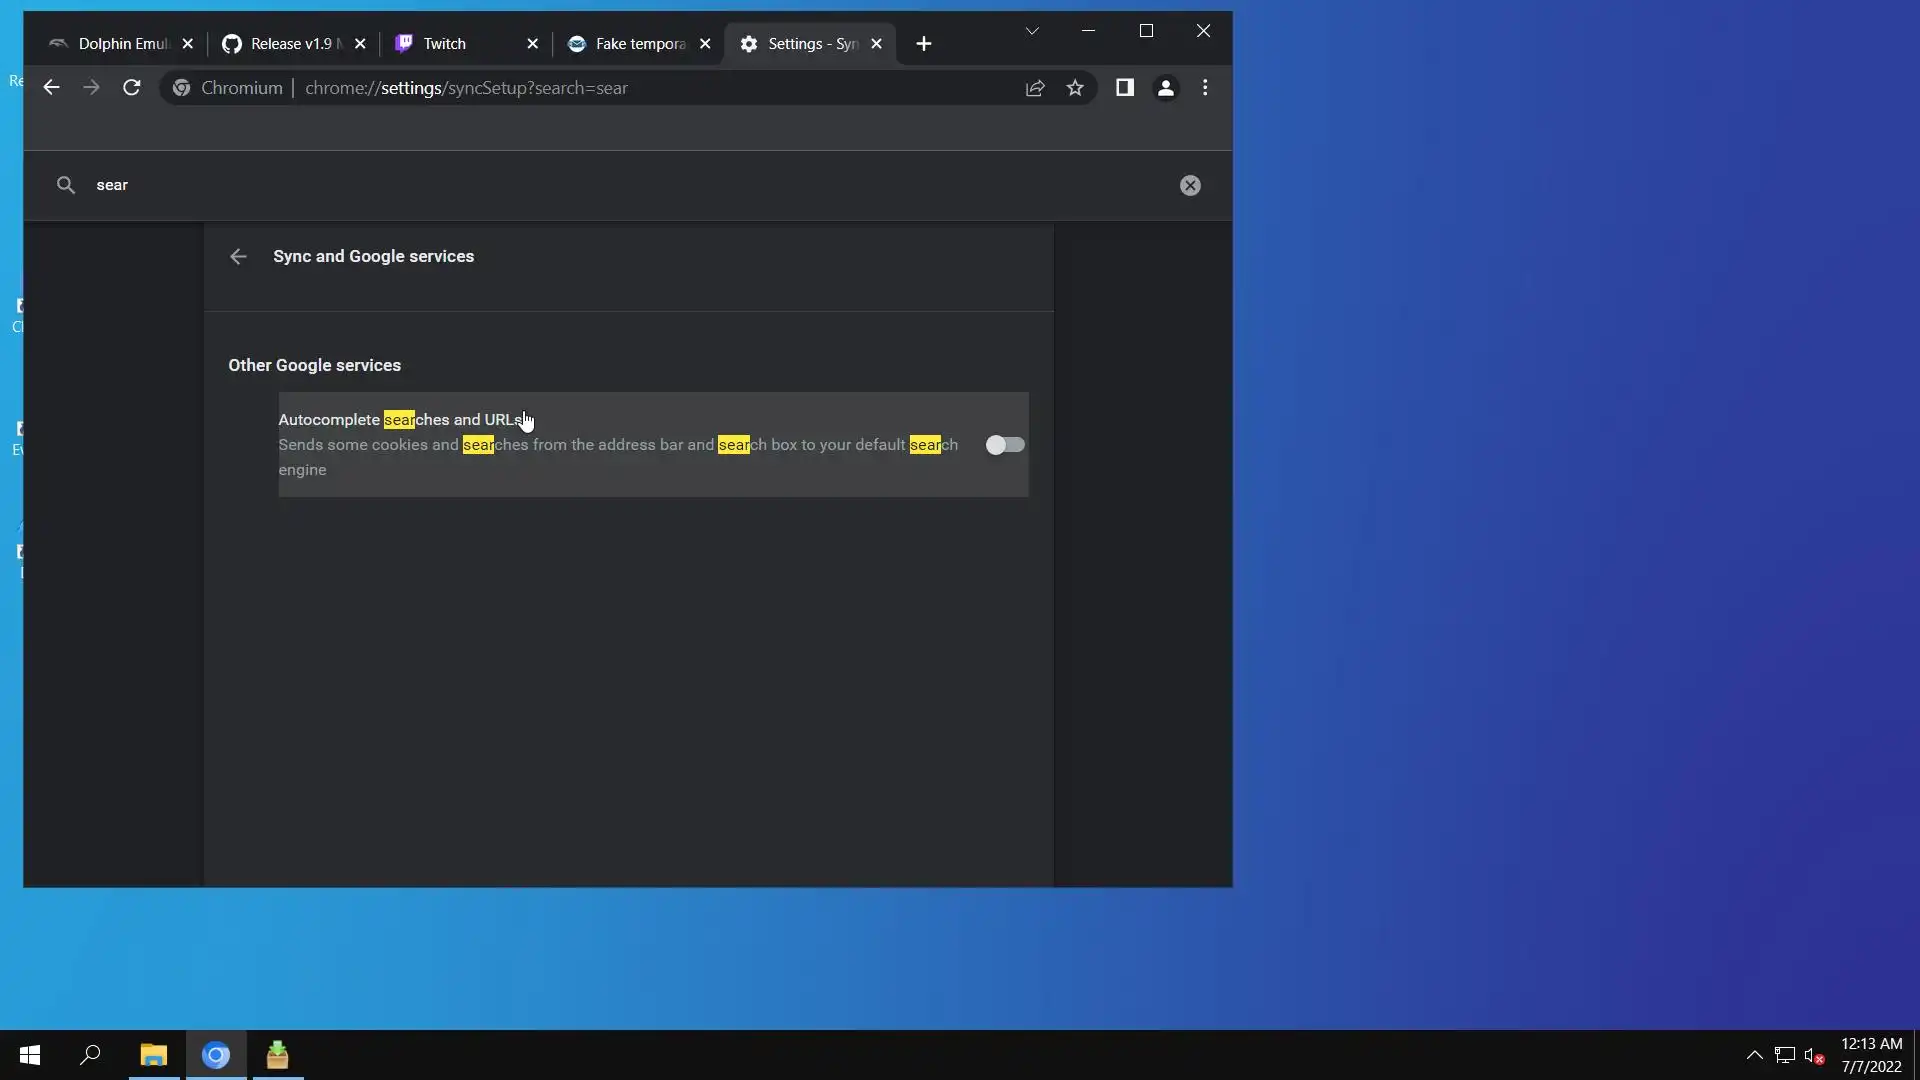The width and height of the screenshot is (1920, 1080).
Task: Click the address bar URL
Action: [x=466, y=88]
